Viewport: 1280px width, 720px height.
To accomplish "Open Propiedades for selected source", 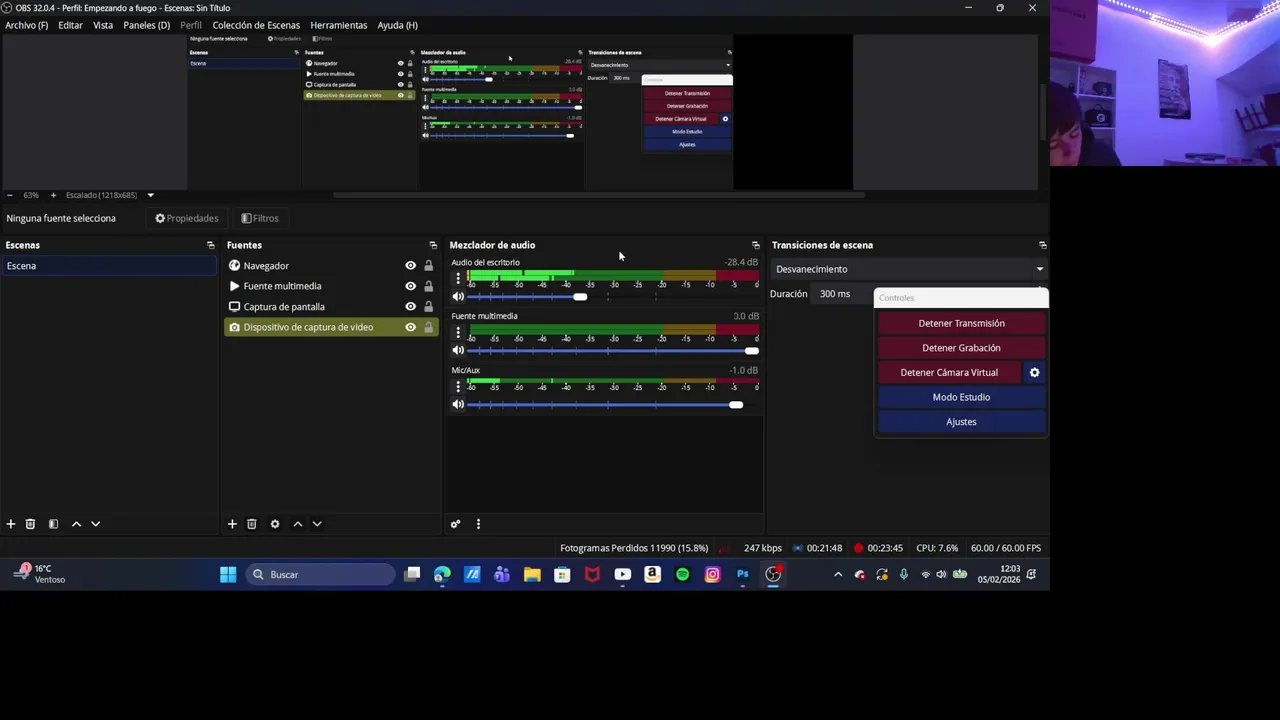I will 187,218.
